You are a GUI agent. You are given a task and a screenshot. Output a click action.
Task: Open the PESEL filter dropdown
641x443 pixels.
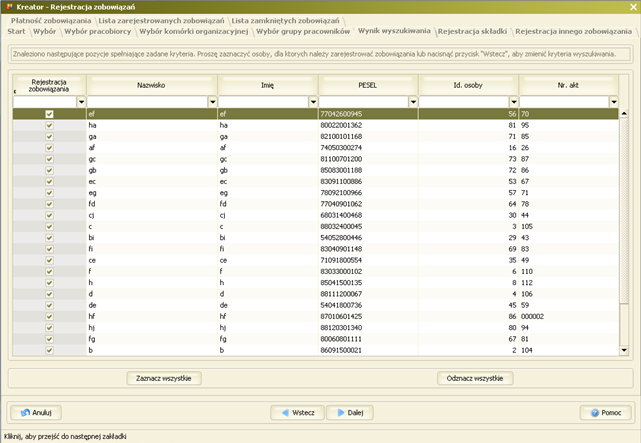[413, 102]
